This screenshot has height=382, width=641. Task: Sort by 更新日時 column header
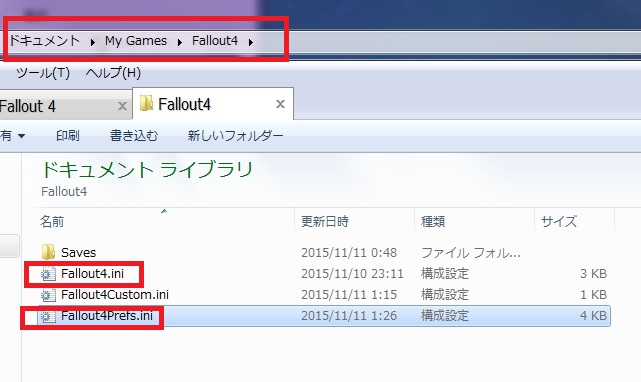click(x=355, y=221)
